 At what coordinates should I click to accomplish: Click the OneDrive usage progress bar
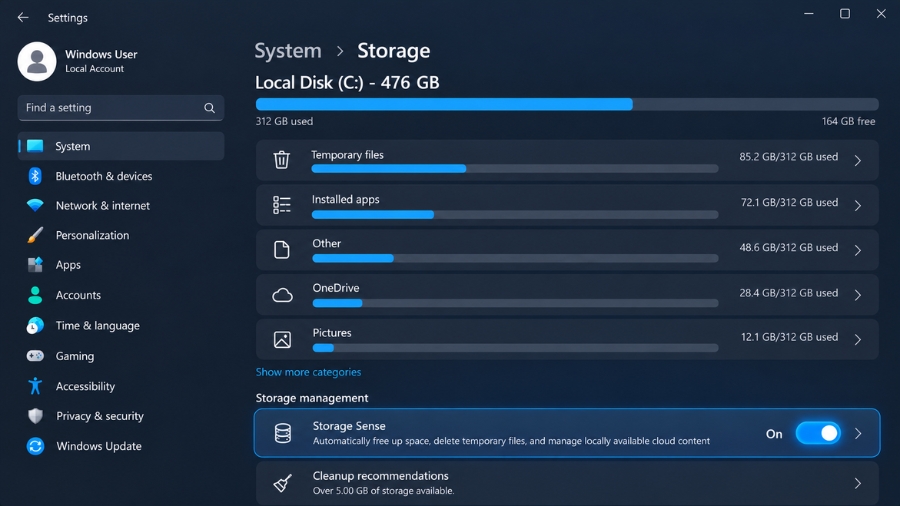tap(515, 303)
